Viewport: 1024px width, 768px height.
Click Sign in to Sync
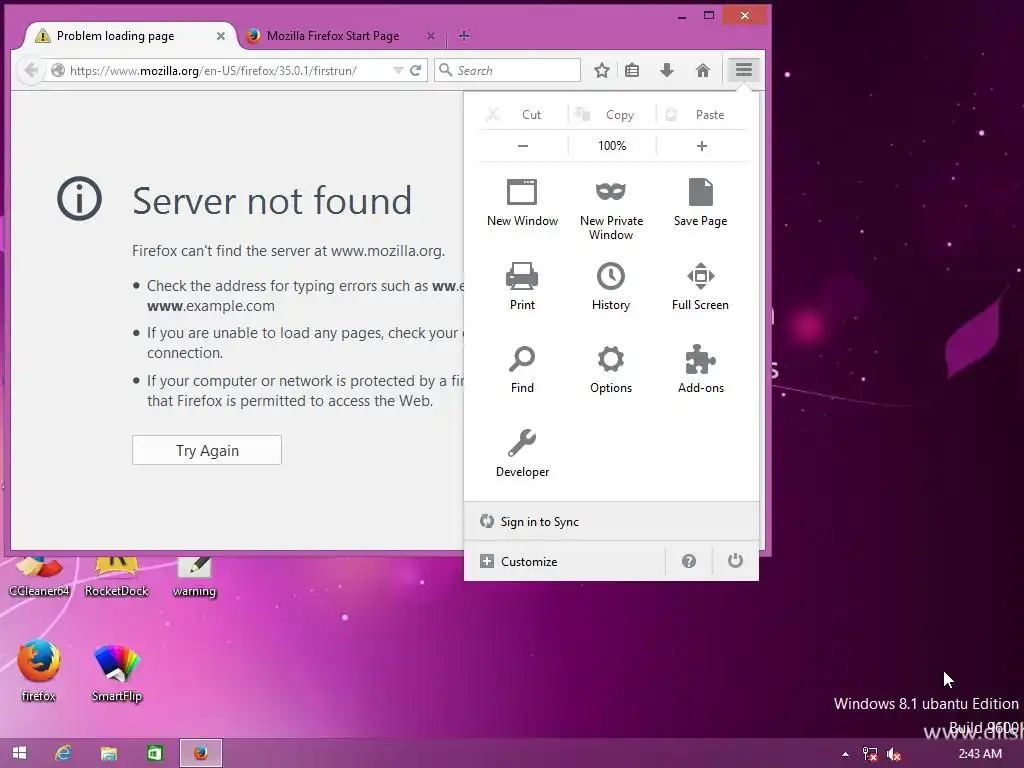click(x=611, y=521)
